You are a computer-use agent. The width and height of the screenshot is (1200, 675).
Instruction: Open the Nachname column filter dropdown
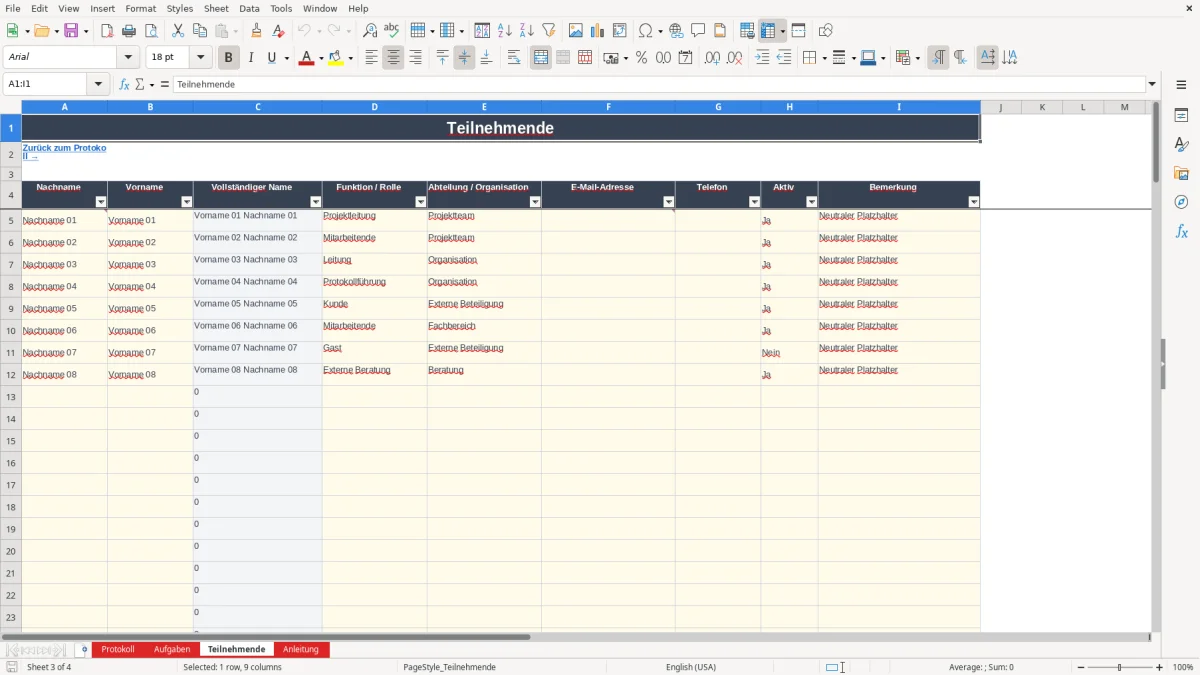(101, 202)
